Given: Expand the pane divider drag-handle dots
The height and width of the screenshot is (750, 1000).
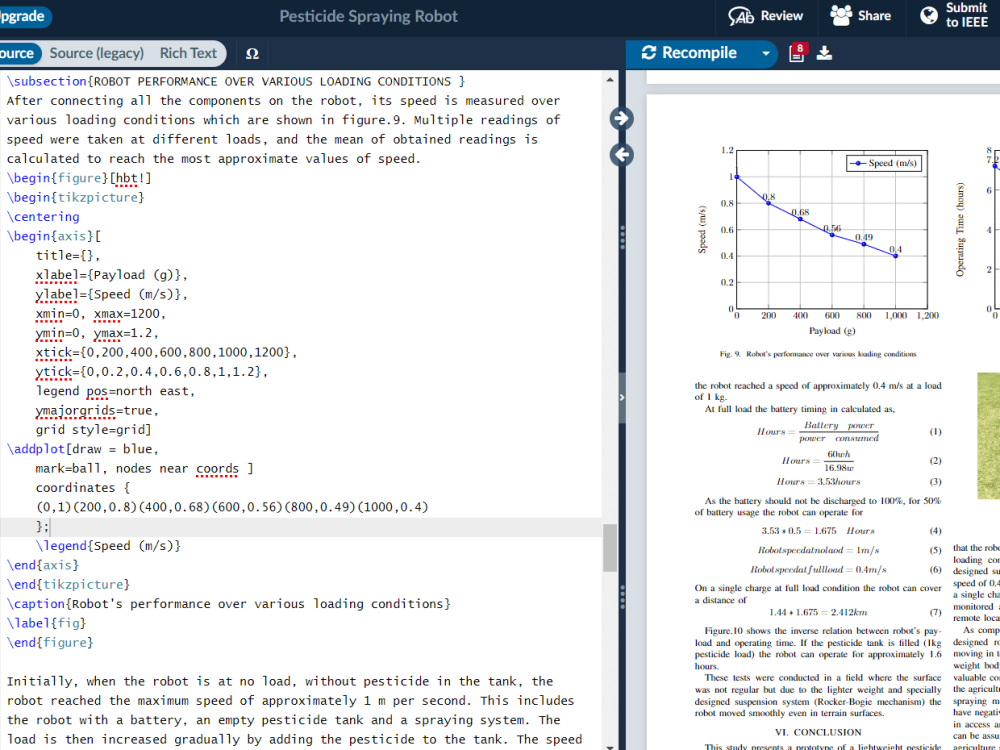Looking at the screenshot, I should (624, 237).
